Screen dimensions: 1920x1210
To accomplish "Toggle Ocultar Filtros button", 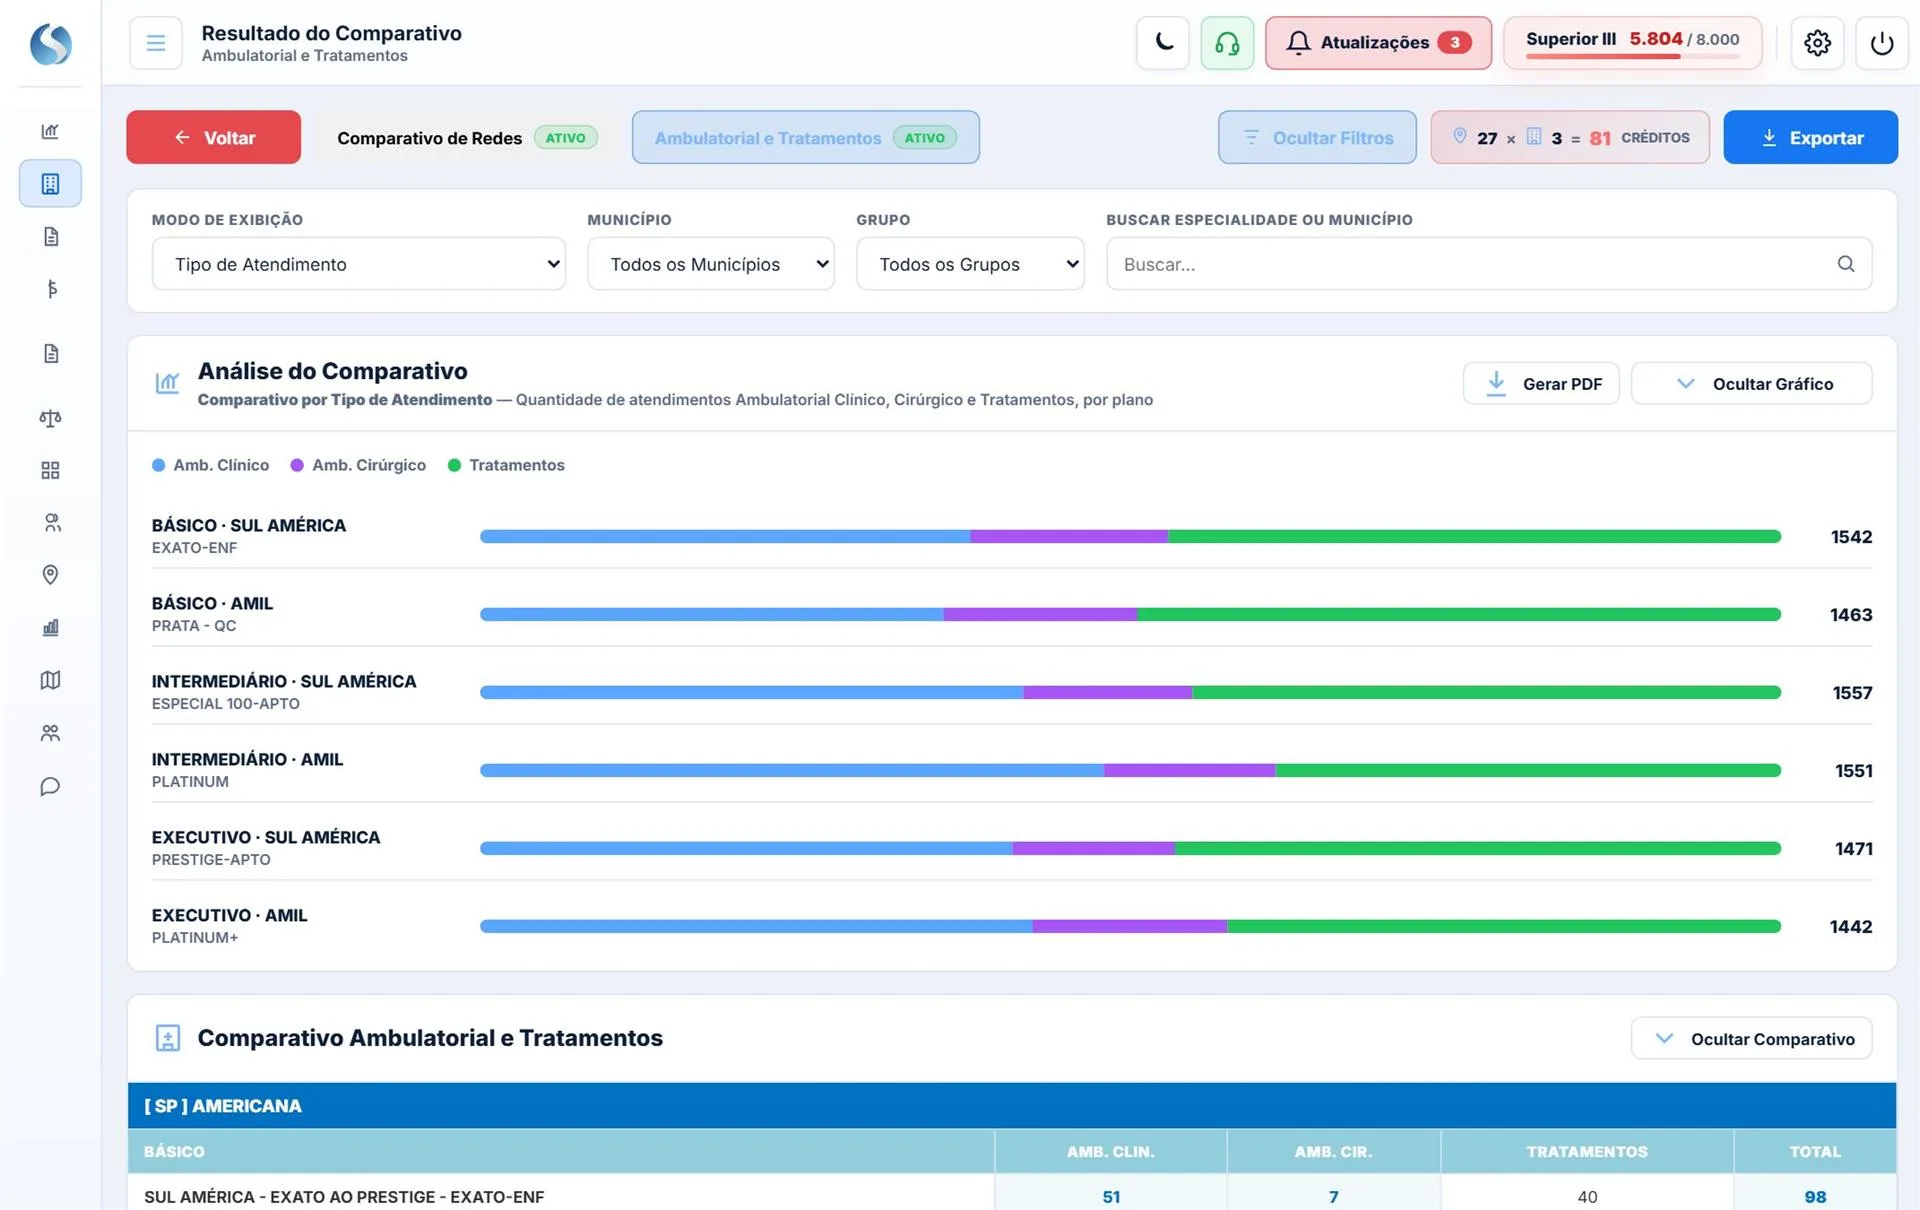I will [x=1317, y=137].
